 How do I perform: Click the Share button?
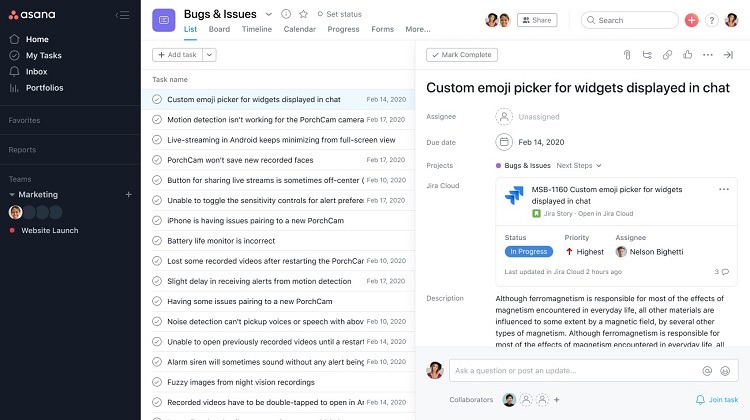537,20
